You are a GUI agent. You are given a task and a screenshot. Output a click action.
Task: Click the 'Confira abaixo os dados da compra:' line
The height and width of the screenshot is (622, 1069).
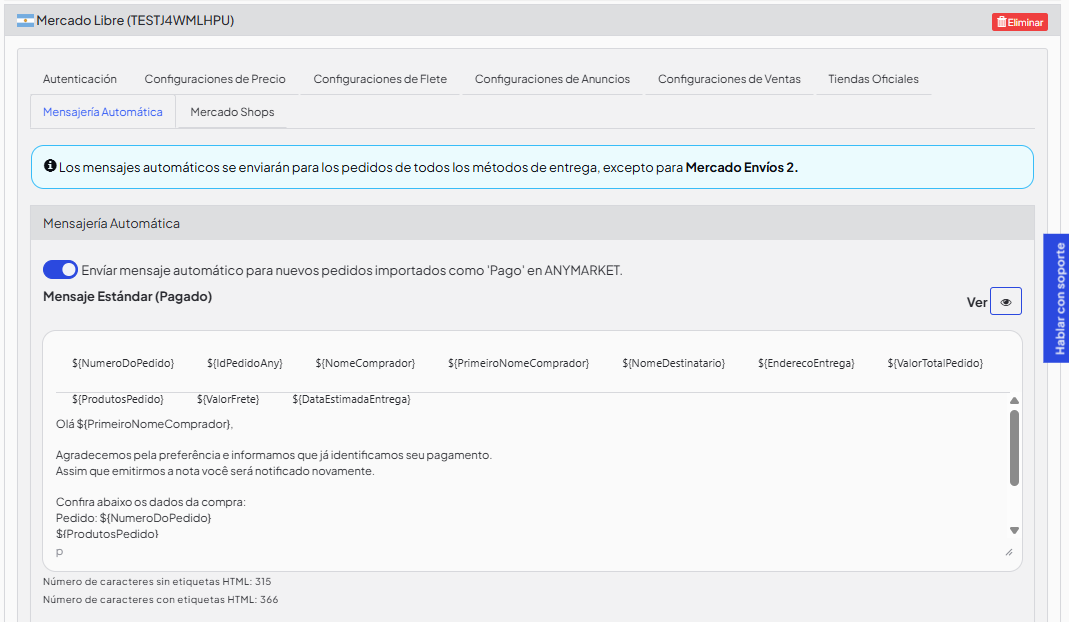point(151,502)
